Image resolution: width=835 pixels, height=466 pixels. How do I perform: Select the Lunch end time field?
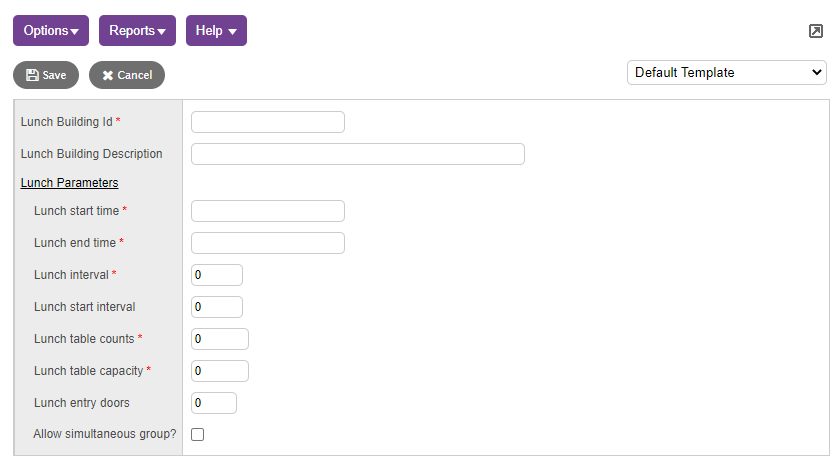click(268, 243)
